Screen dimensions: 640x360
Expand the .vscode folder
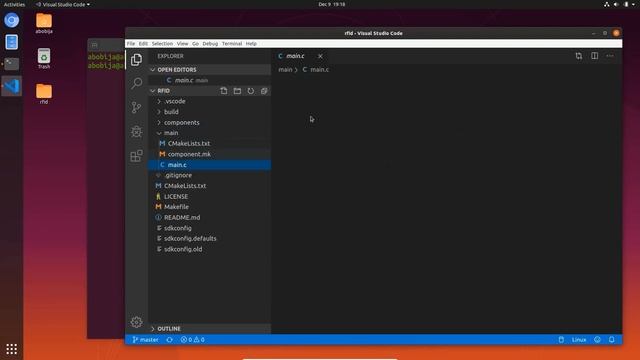[209, 101]
